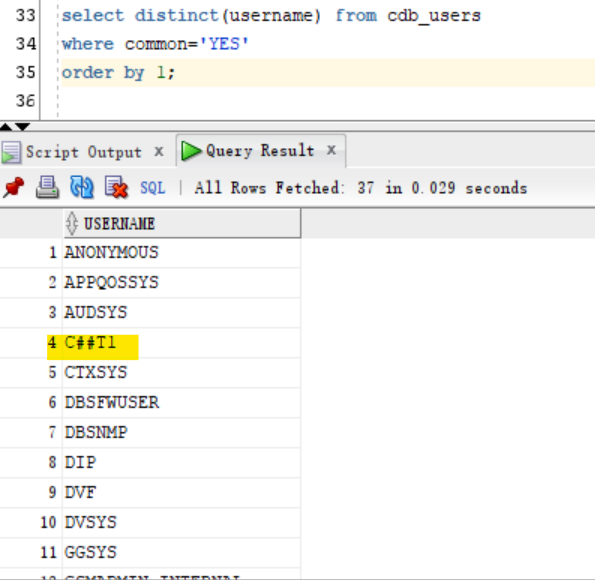
Task: Pin the Query Result tab
Action: point(14,188)
